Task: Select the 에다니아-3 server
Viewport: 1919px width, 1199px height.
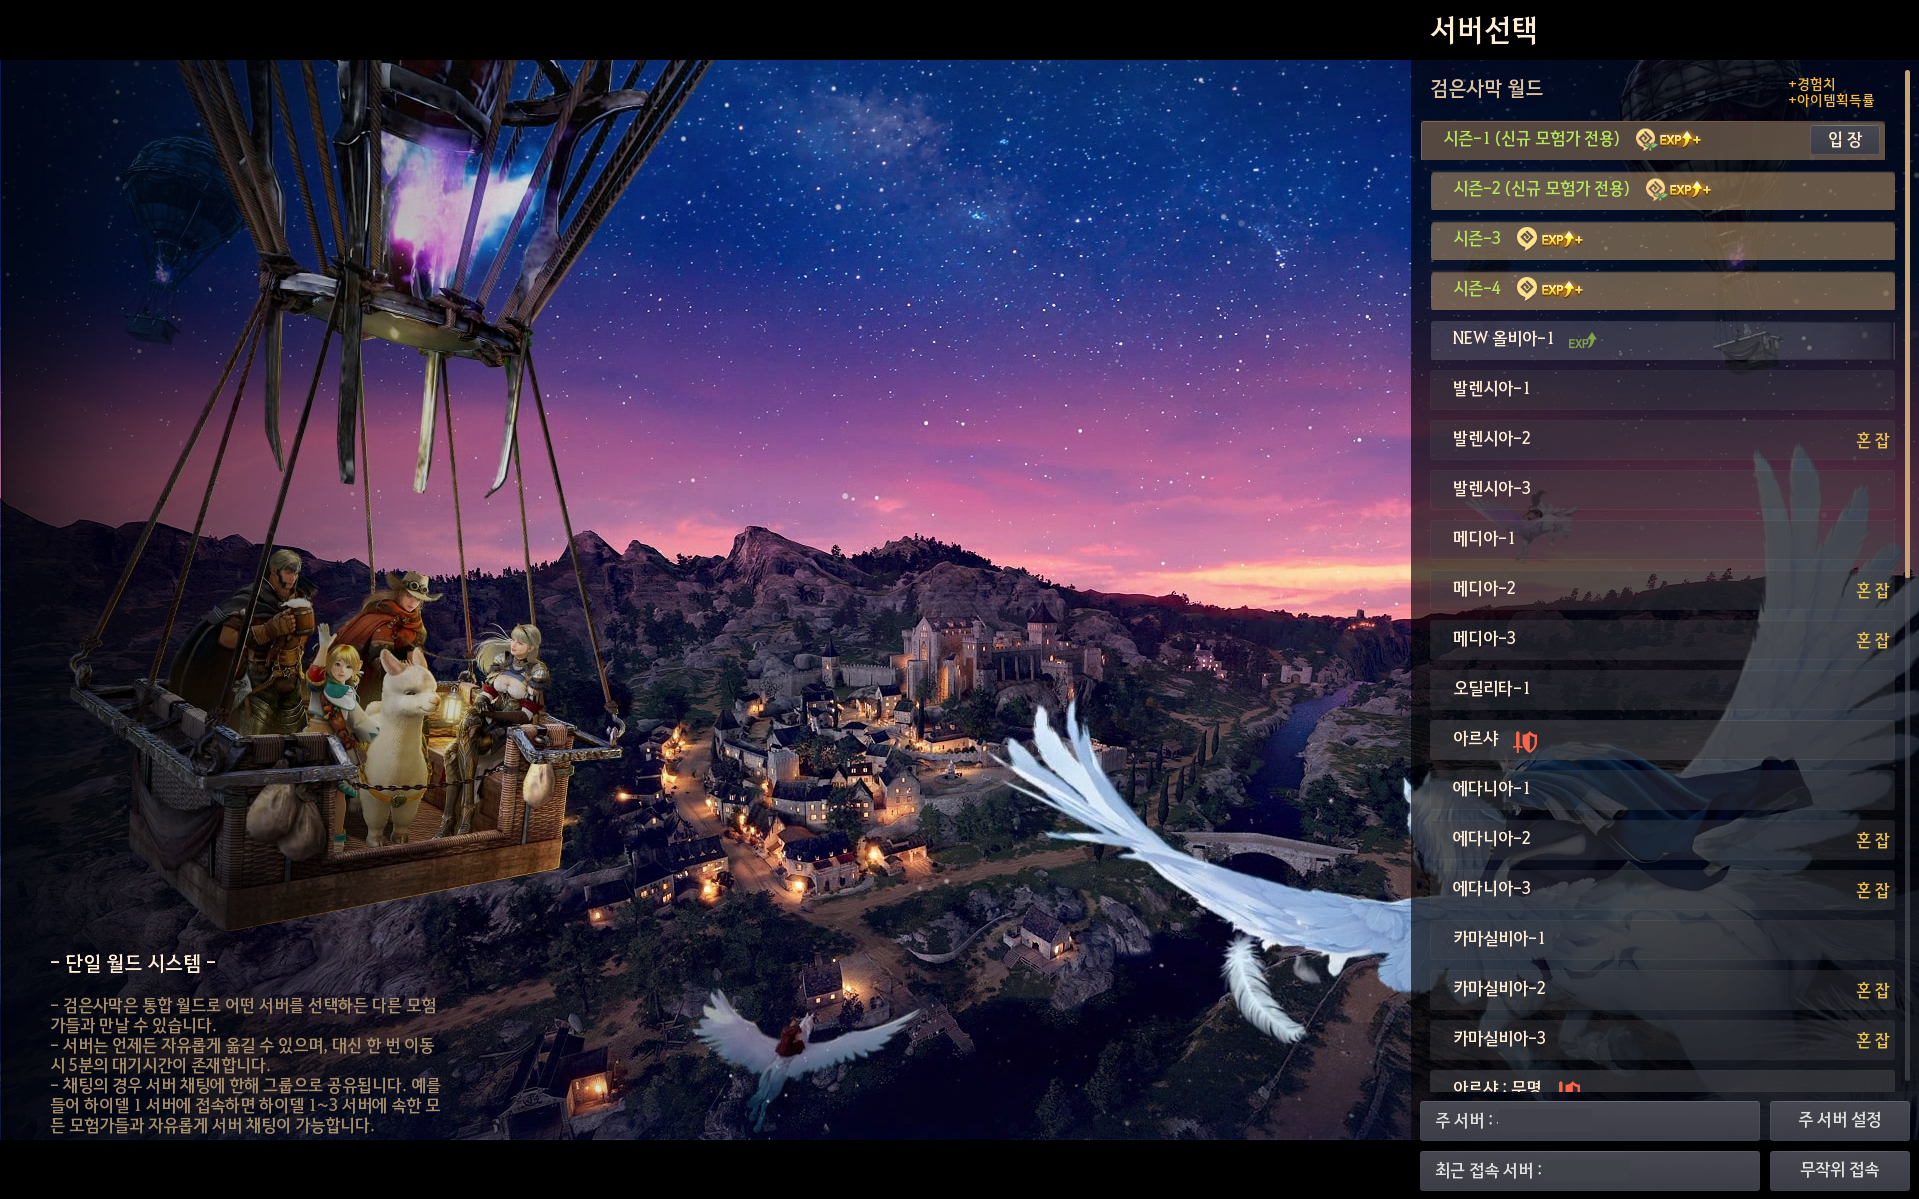Action: 1662,890
